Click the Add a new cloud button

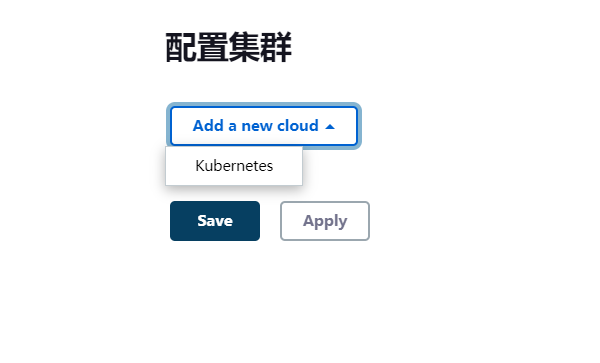coord(264,126)
